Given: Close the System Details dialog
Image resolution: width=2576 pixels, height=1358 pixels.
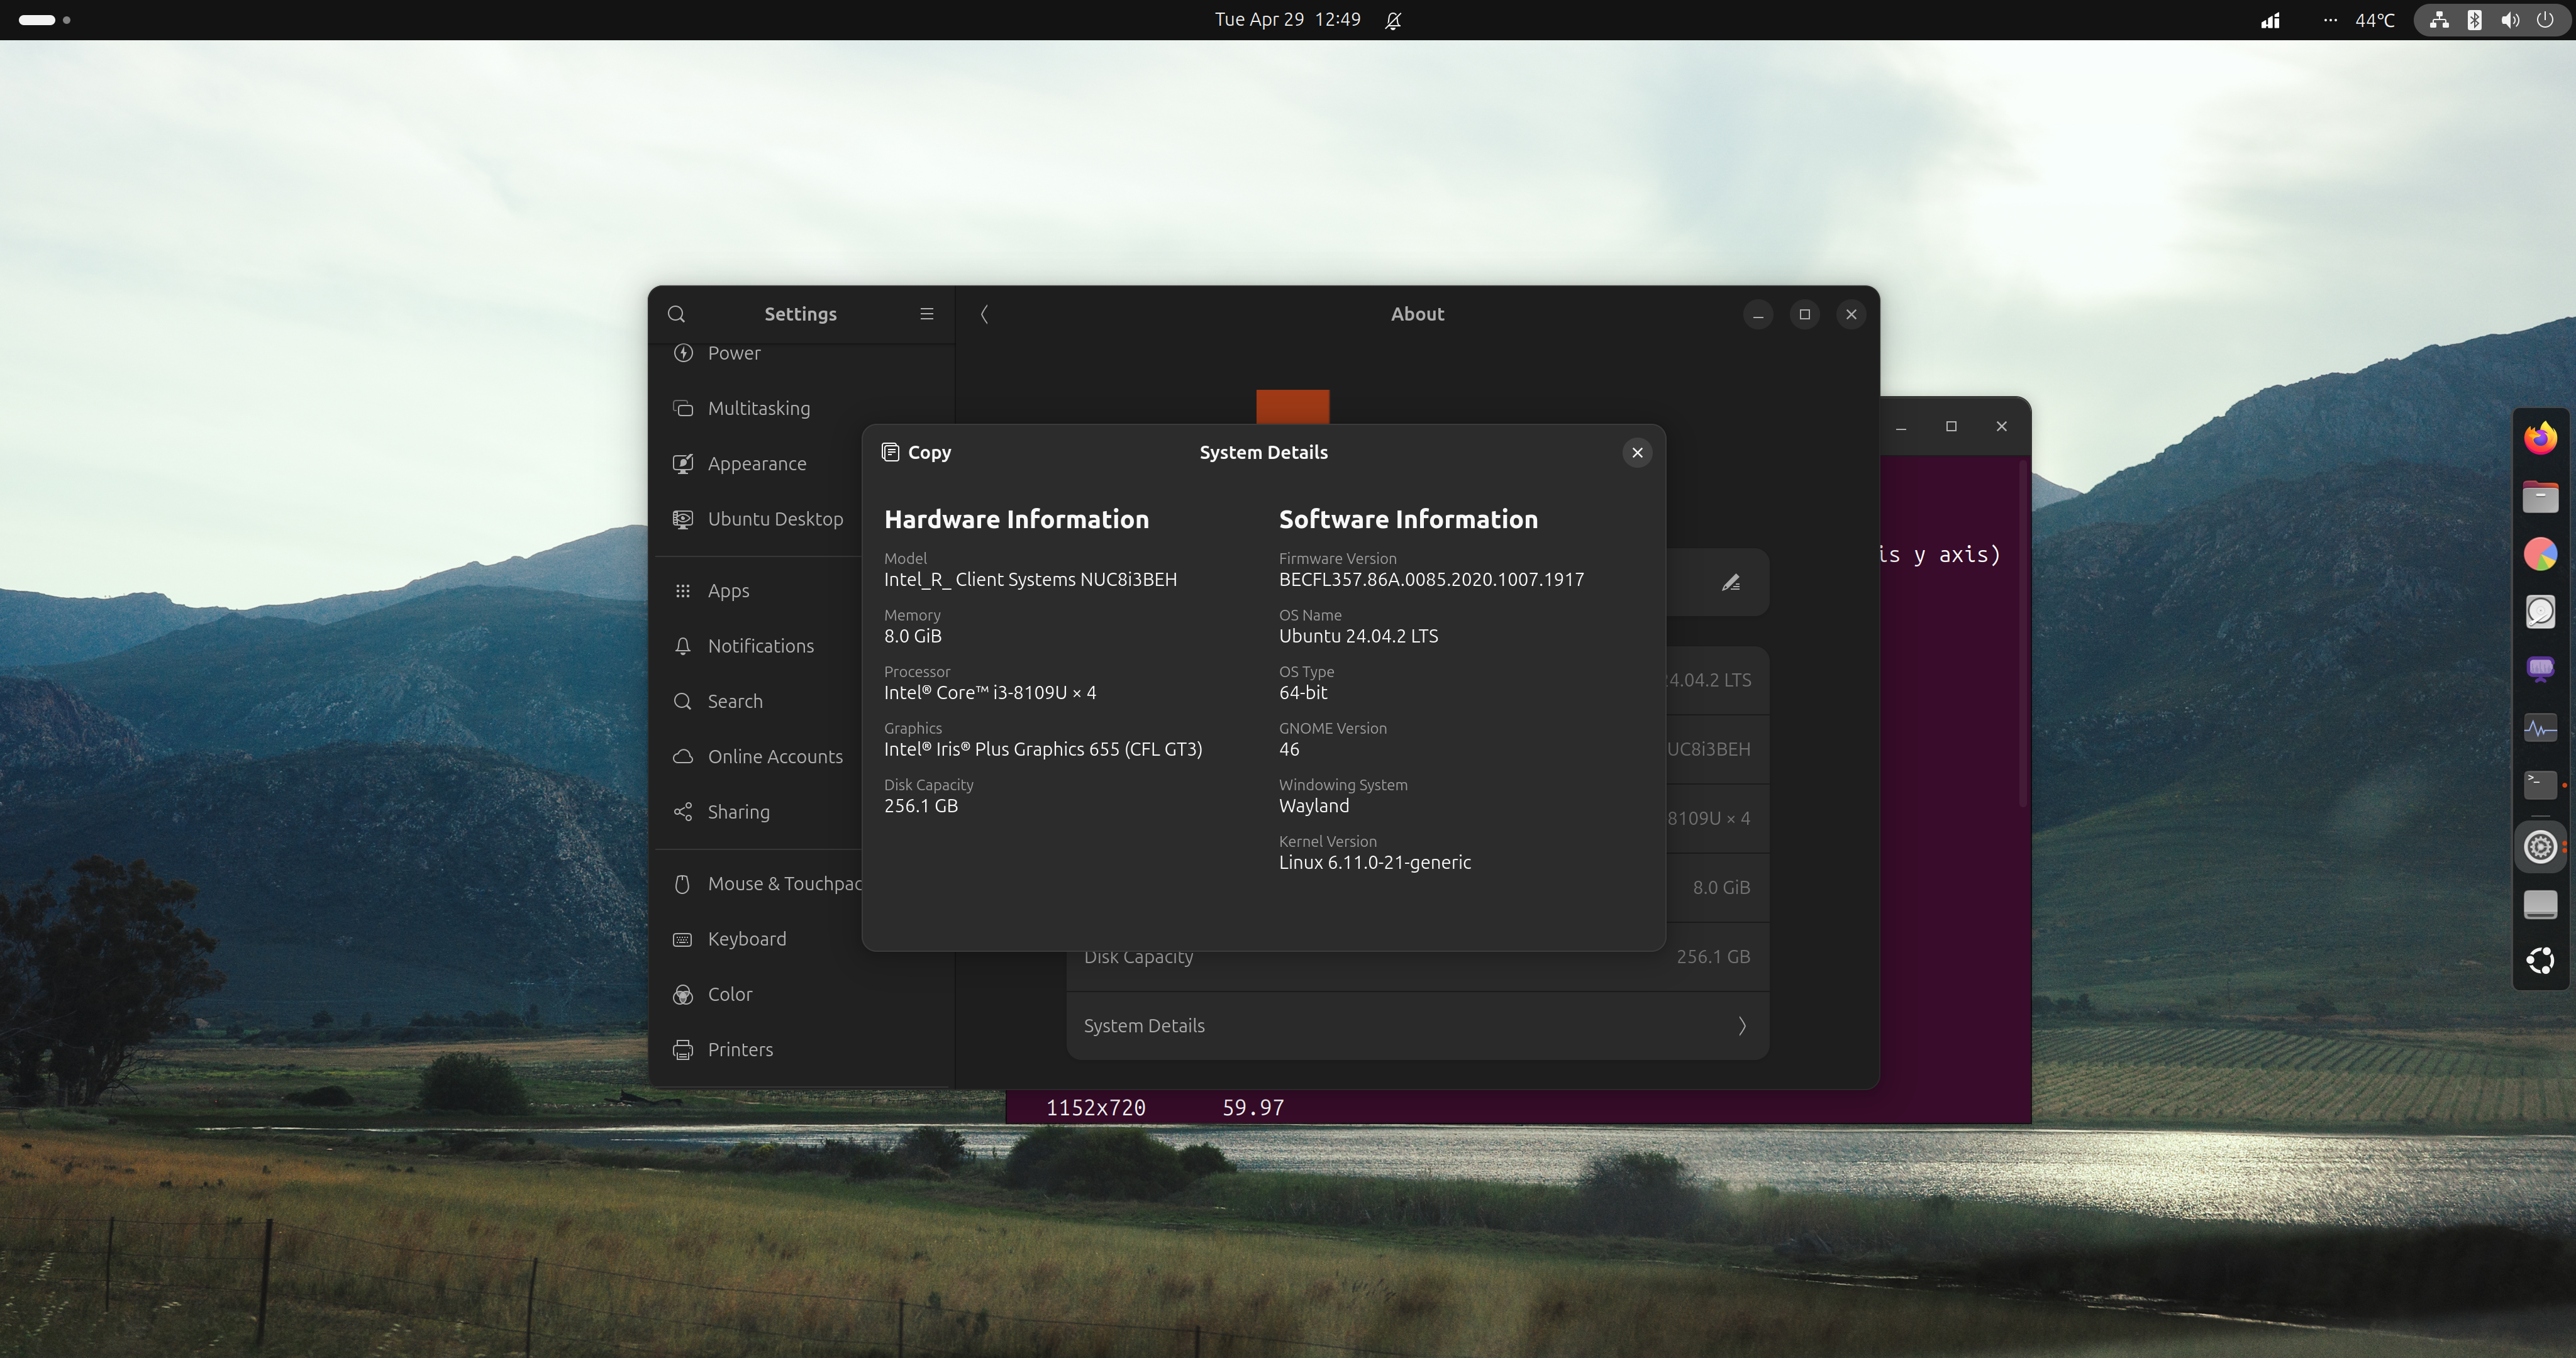Looking at the screenshot, I should point(1637,453).
